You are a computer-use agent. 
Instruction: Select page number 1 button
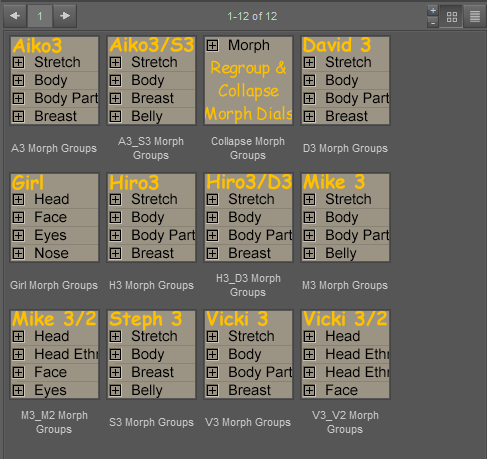coord(40,16)
